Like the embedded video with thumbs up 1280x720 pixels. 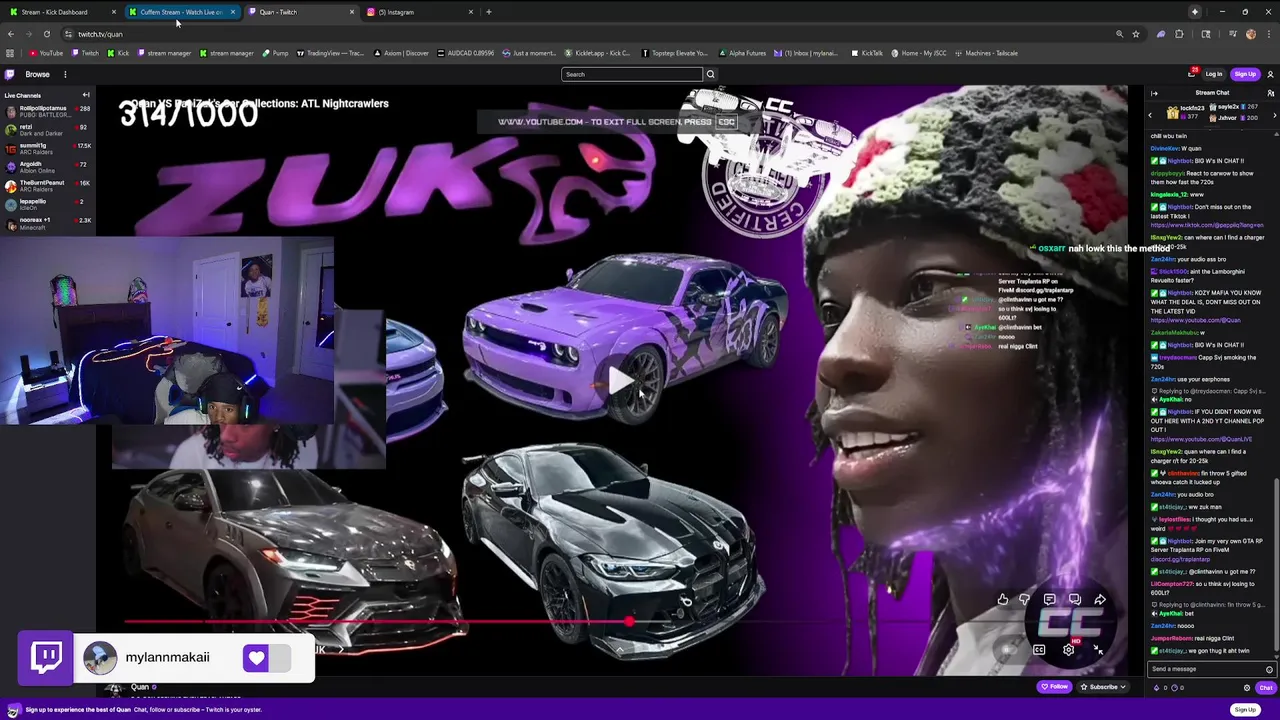click(1002, 600)
